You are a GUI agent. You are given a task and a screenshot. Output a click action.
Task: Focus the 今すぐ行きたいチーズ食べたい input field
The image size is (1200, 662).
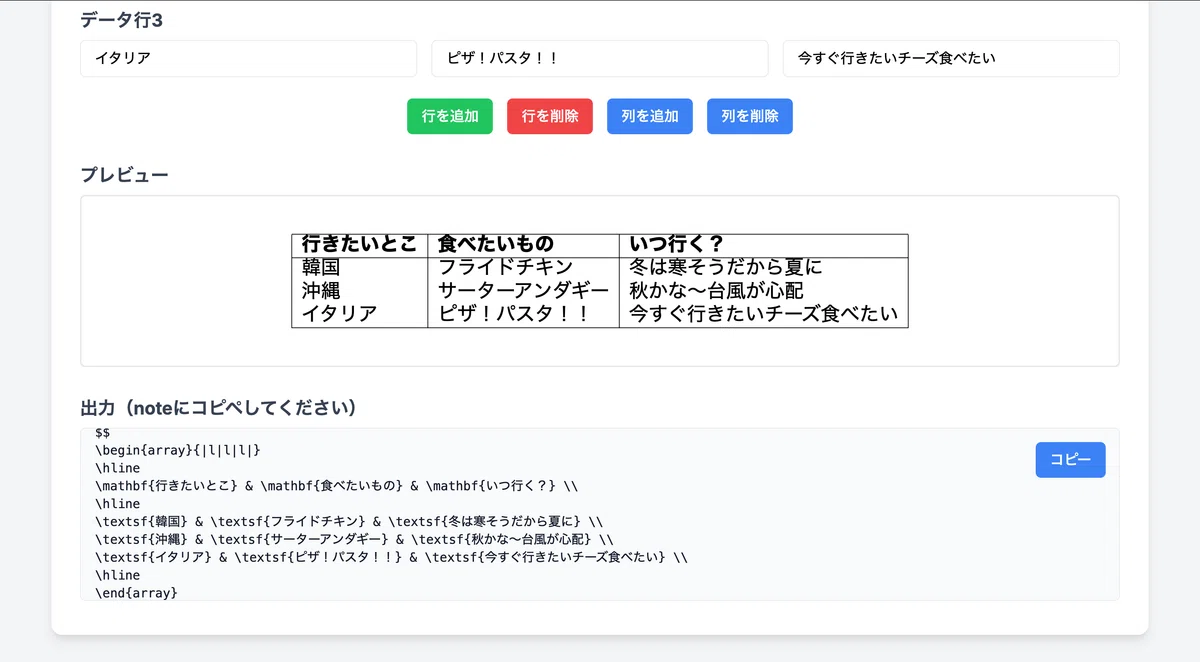click(951, 58)
